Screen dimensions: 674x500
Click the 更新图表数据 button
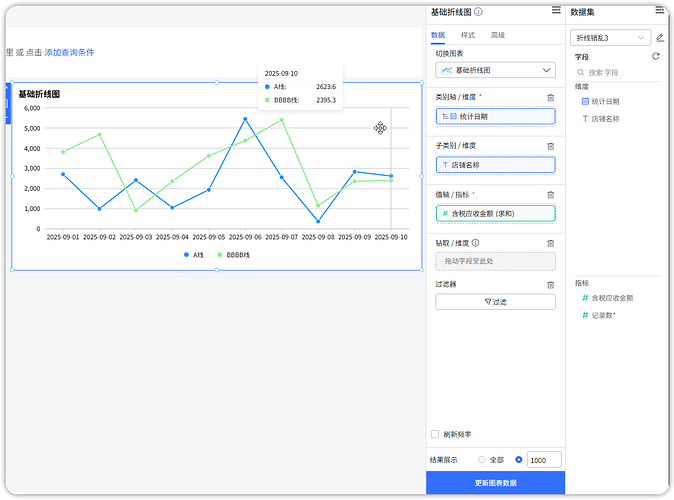coord(495,483)
